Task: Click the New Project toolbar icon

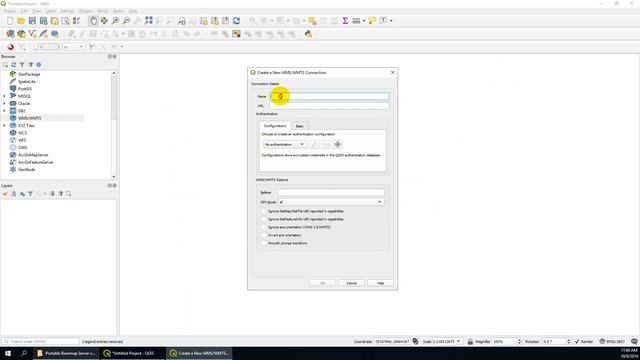Action: pos(10,21)
